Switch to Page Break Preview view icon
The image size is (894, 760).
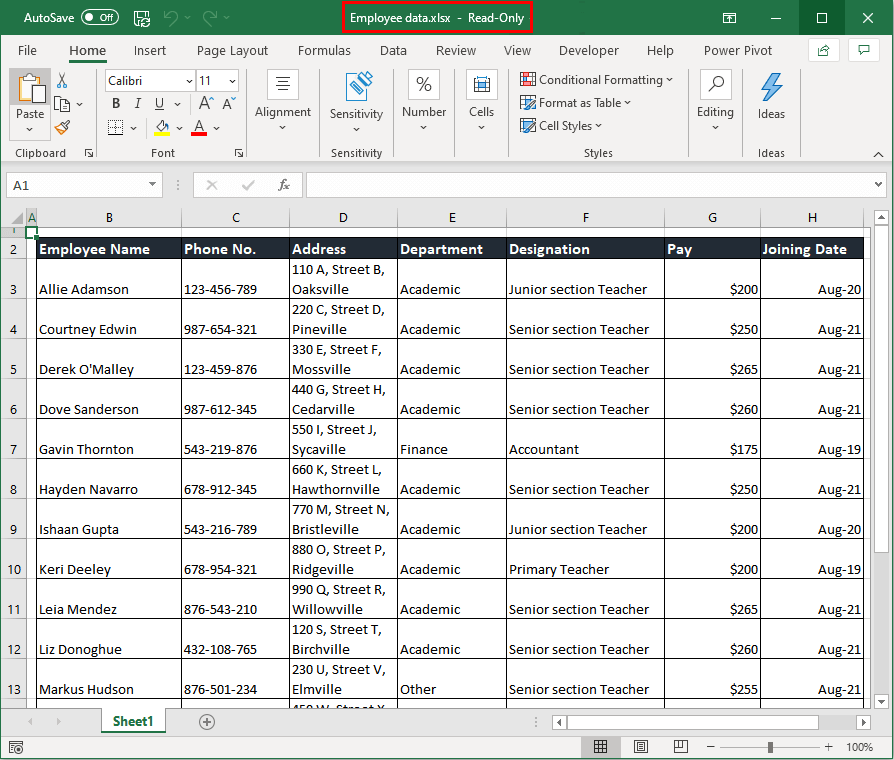pyautogui.click(x=680, y=747)
